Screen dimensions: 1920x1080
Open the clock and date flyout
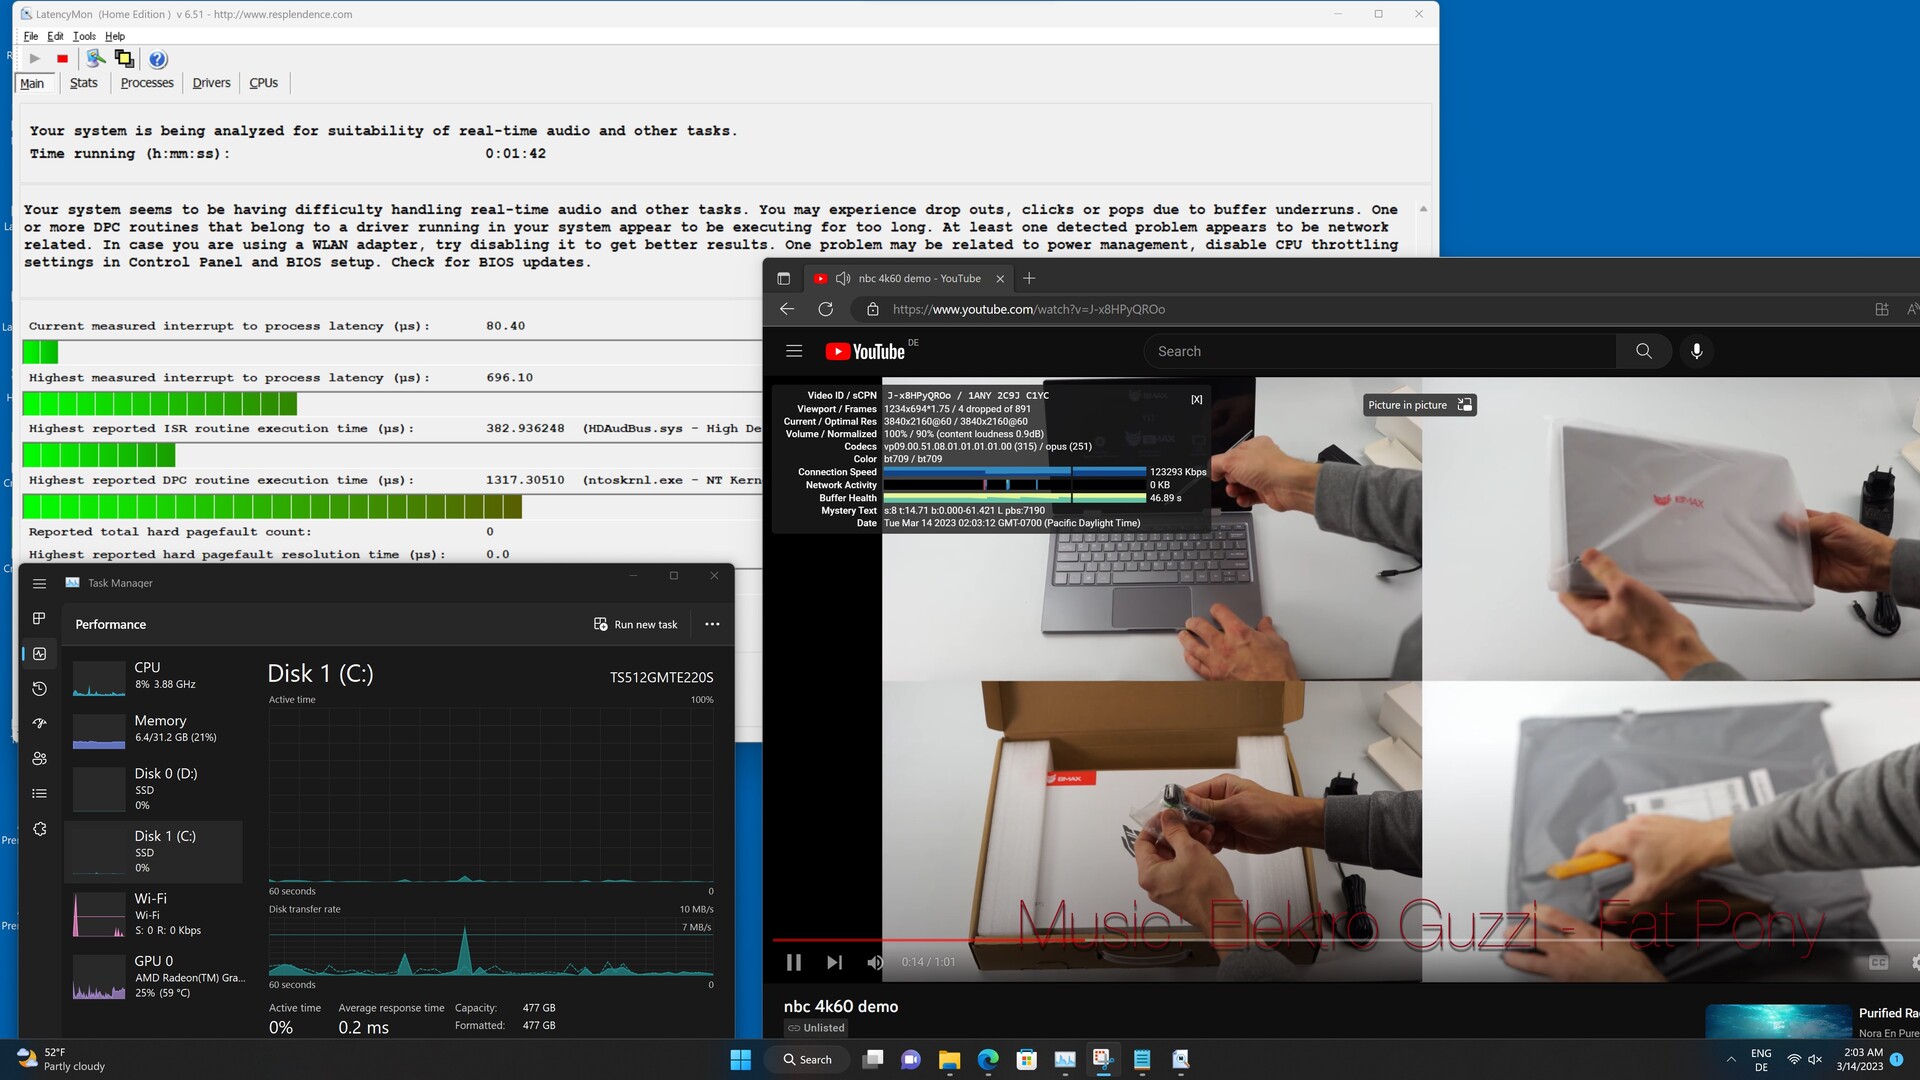point(1859,1060)
